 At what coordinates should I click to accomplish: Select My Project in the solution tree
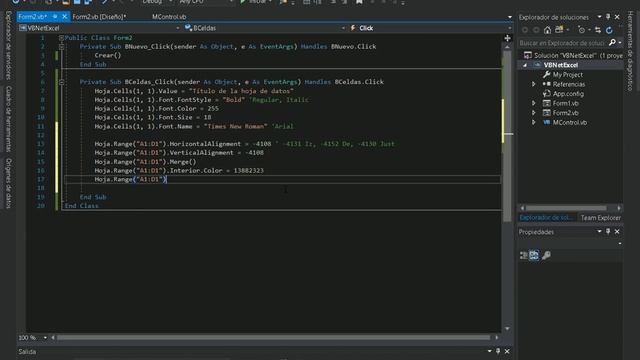[567, 75]
